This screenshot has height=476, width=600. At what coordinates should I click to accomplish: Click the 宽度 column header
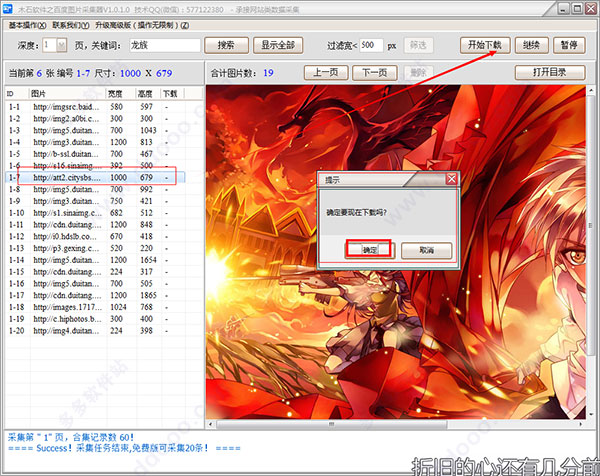121,94
